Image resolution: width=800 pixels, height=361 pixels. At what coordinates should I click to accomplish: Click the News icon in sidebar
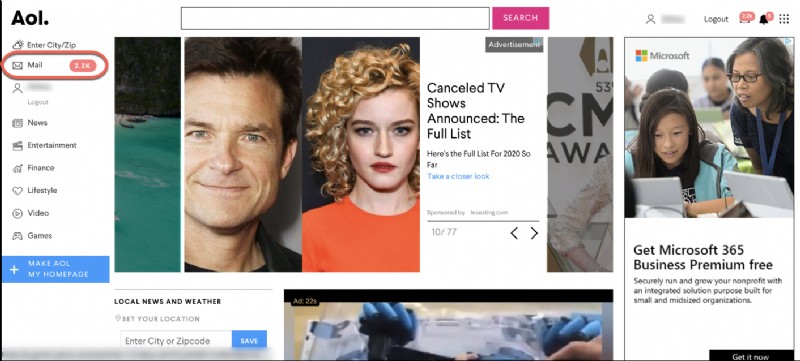(x=18, y=123)
